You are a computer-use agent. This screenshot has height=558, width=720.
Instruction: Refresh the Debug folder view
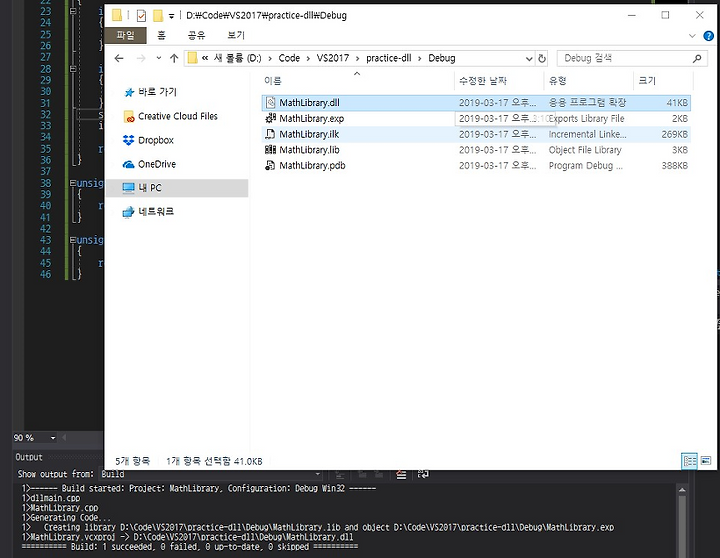coord(542,58)
